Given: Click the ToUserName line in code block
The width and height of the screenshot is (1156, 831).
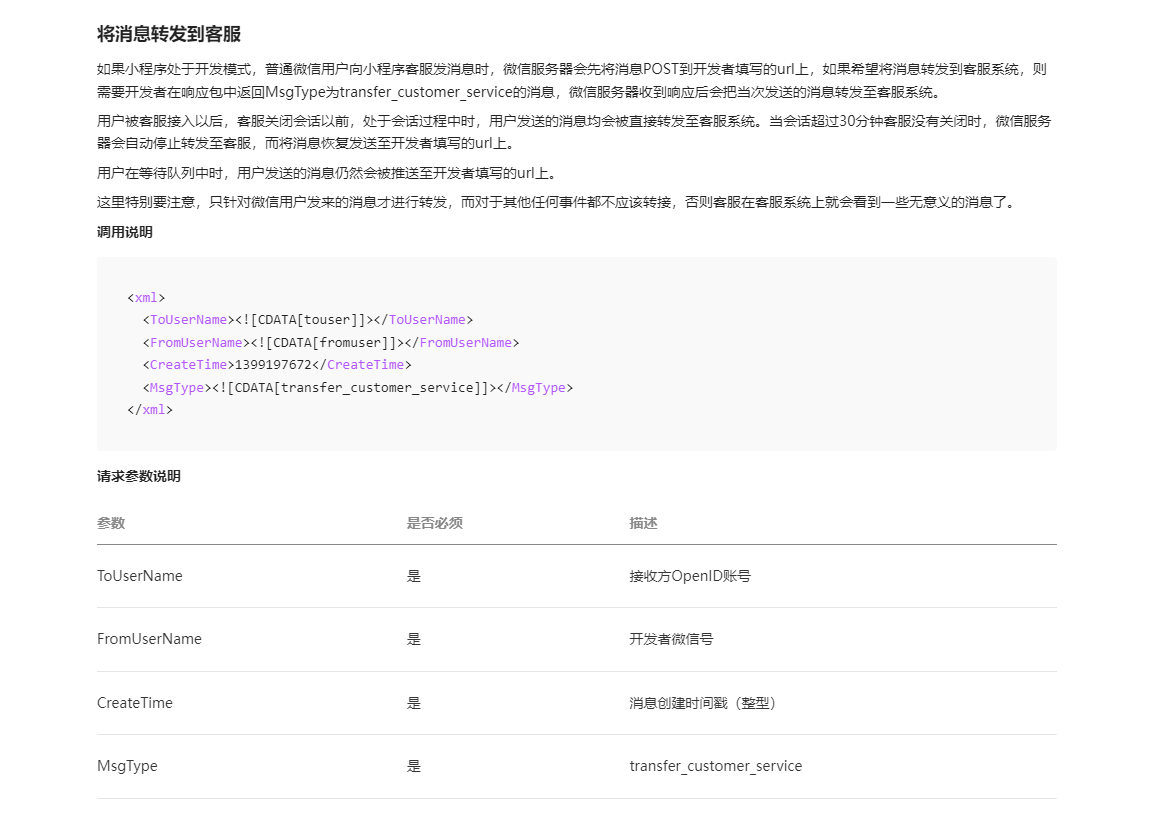Looking at the screenshot, I should (307, 320).
